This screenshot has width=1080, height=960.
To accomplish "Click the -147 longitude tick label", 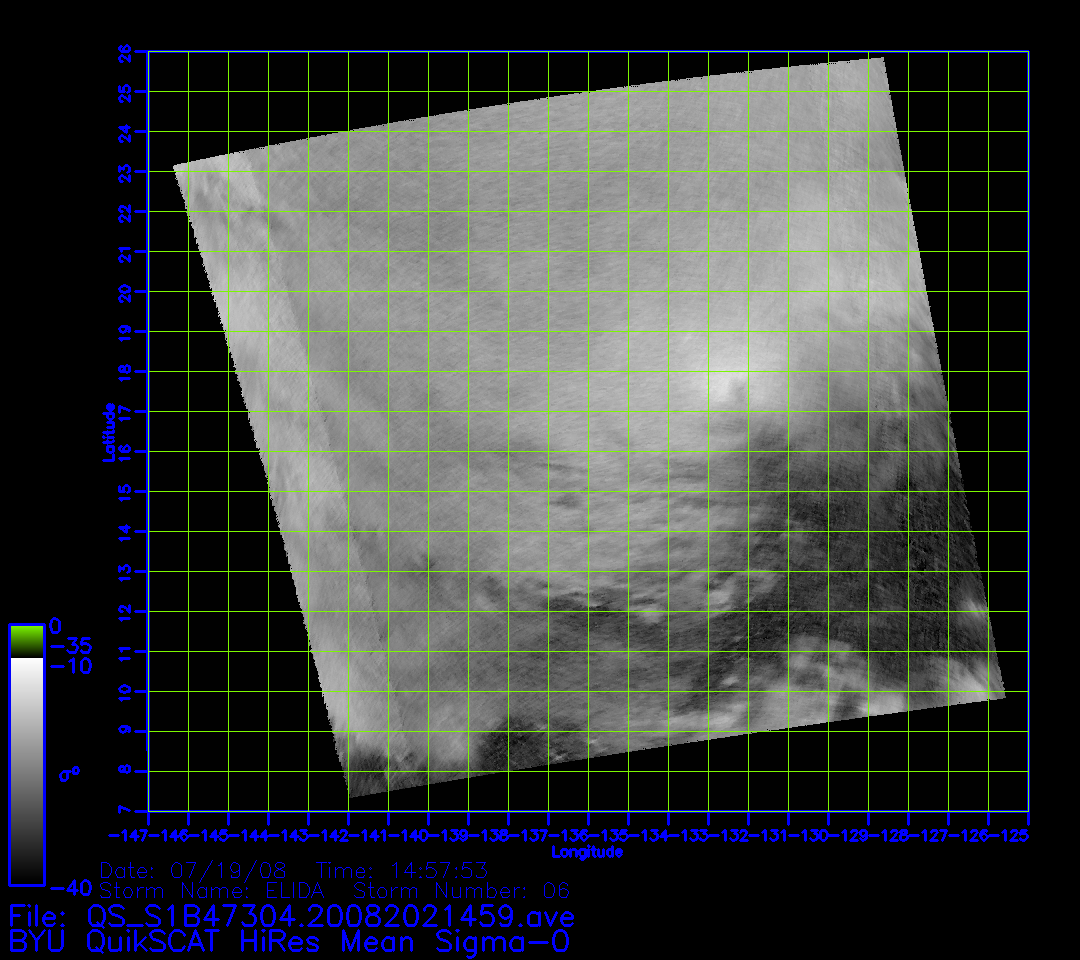I will pyautogui.click(x=129, y=834).
